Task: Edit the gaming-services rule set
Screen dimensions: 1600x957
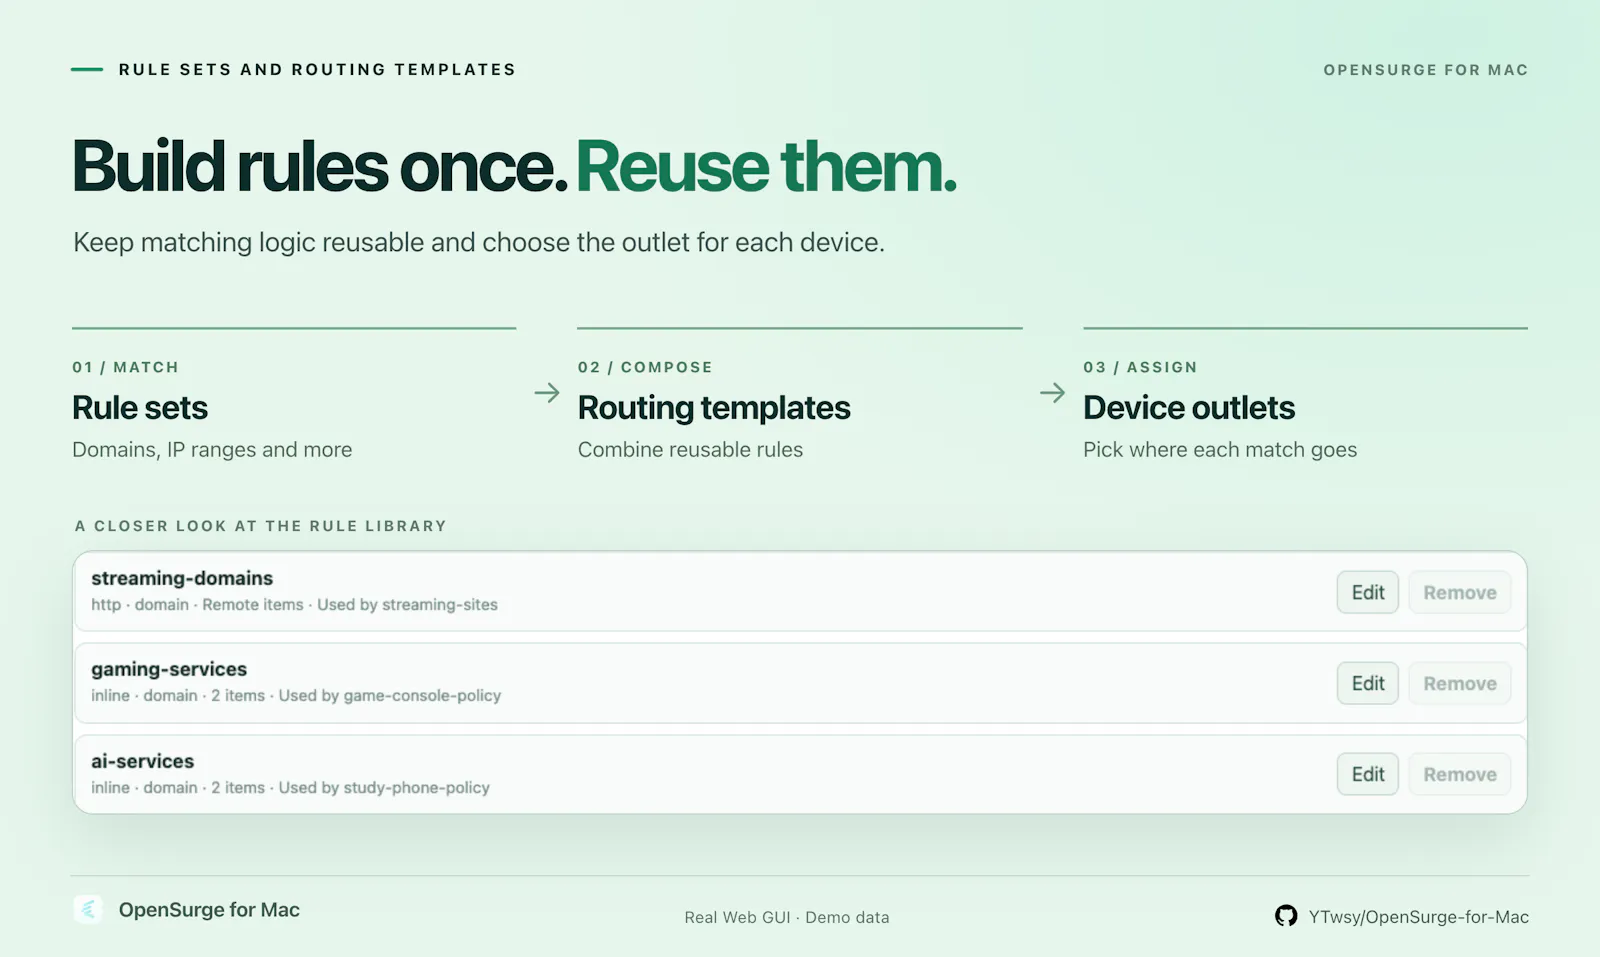Action: click(x=1368, y=683)
